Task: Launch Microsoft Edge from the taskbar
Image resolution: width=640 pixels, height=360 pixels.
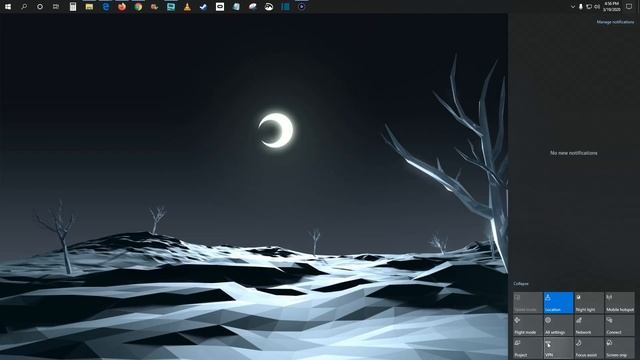Action: coord(106,7)
